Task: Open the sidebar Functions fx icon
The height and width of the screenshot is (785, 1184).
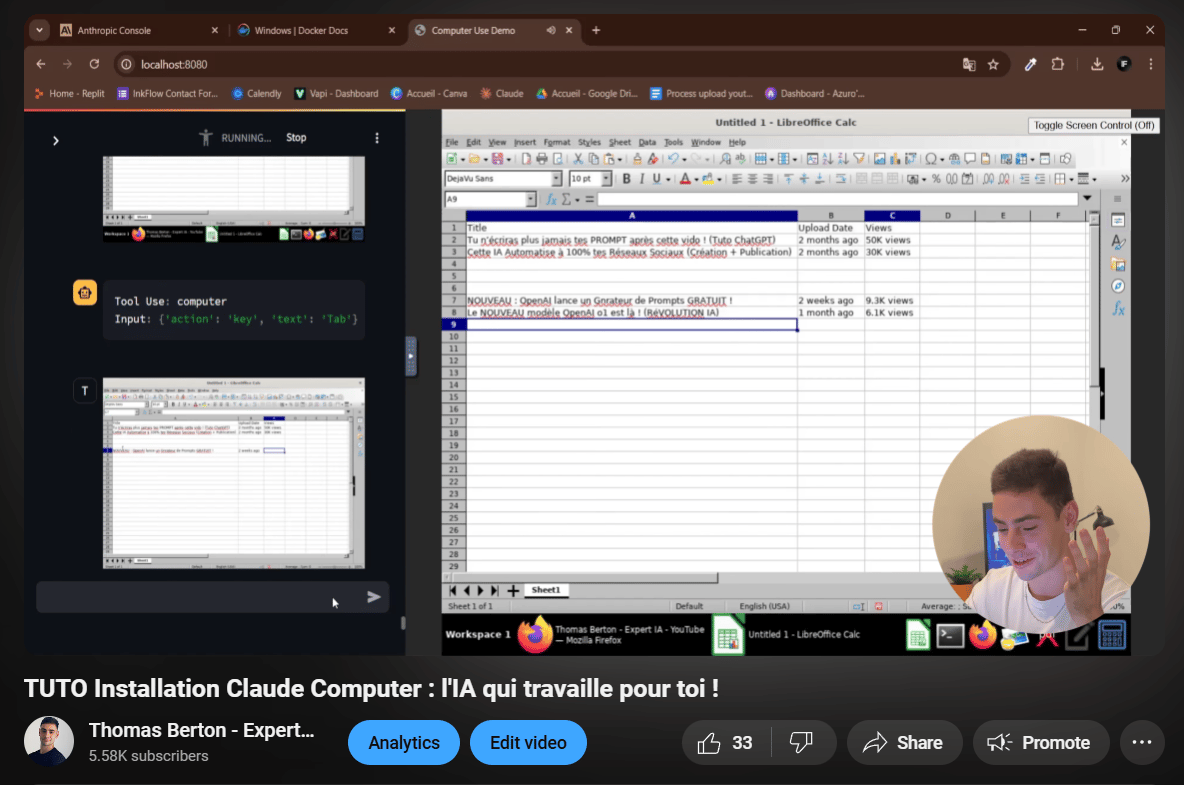Action: 1118,308
